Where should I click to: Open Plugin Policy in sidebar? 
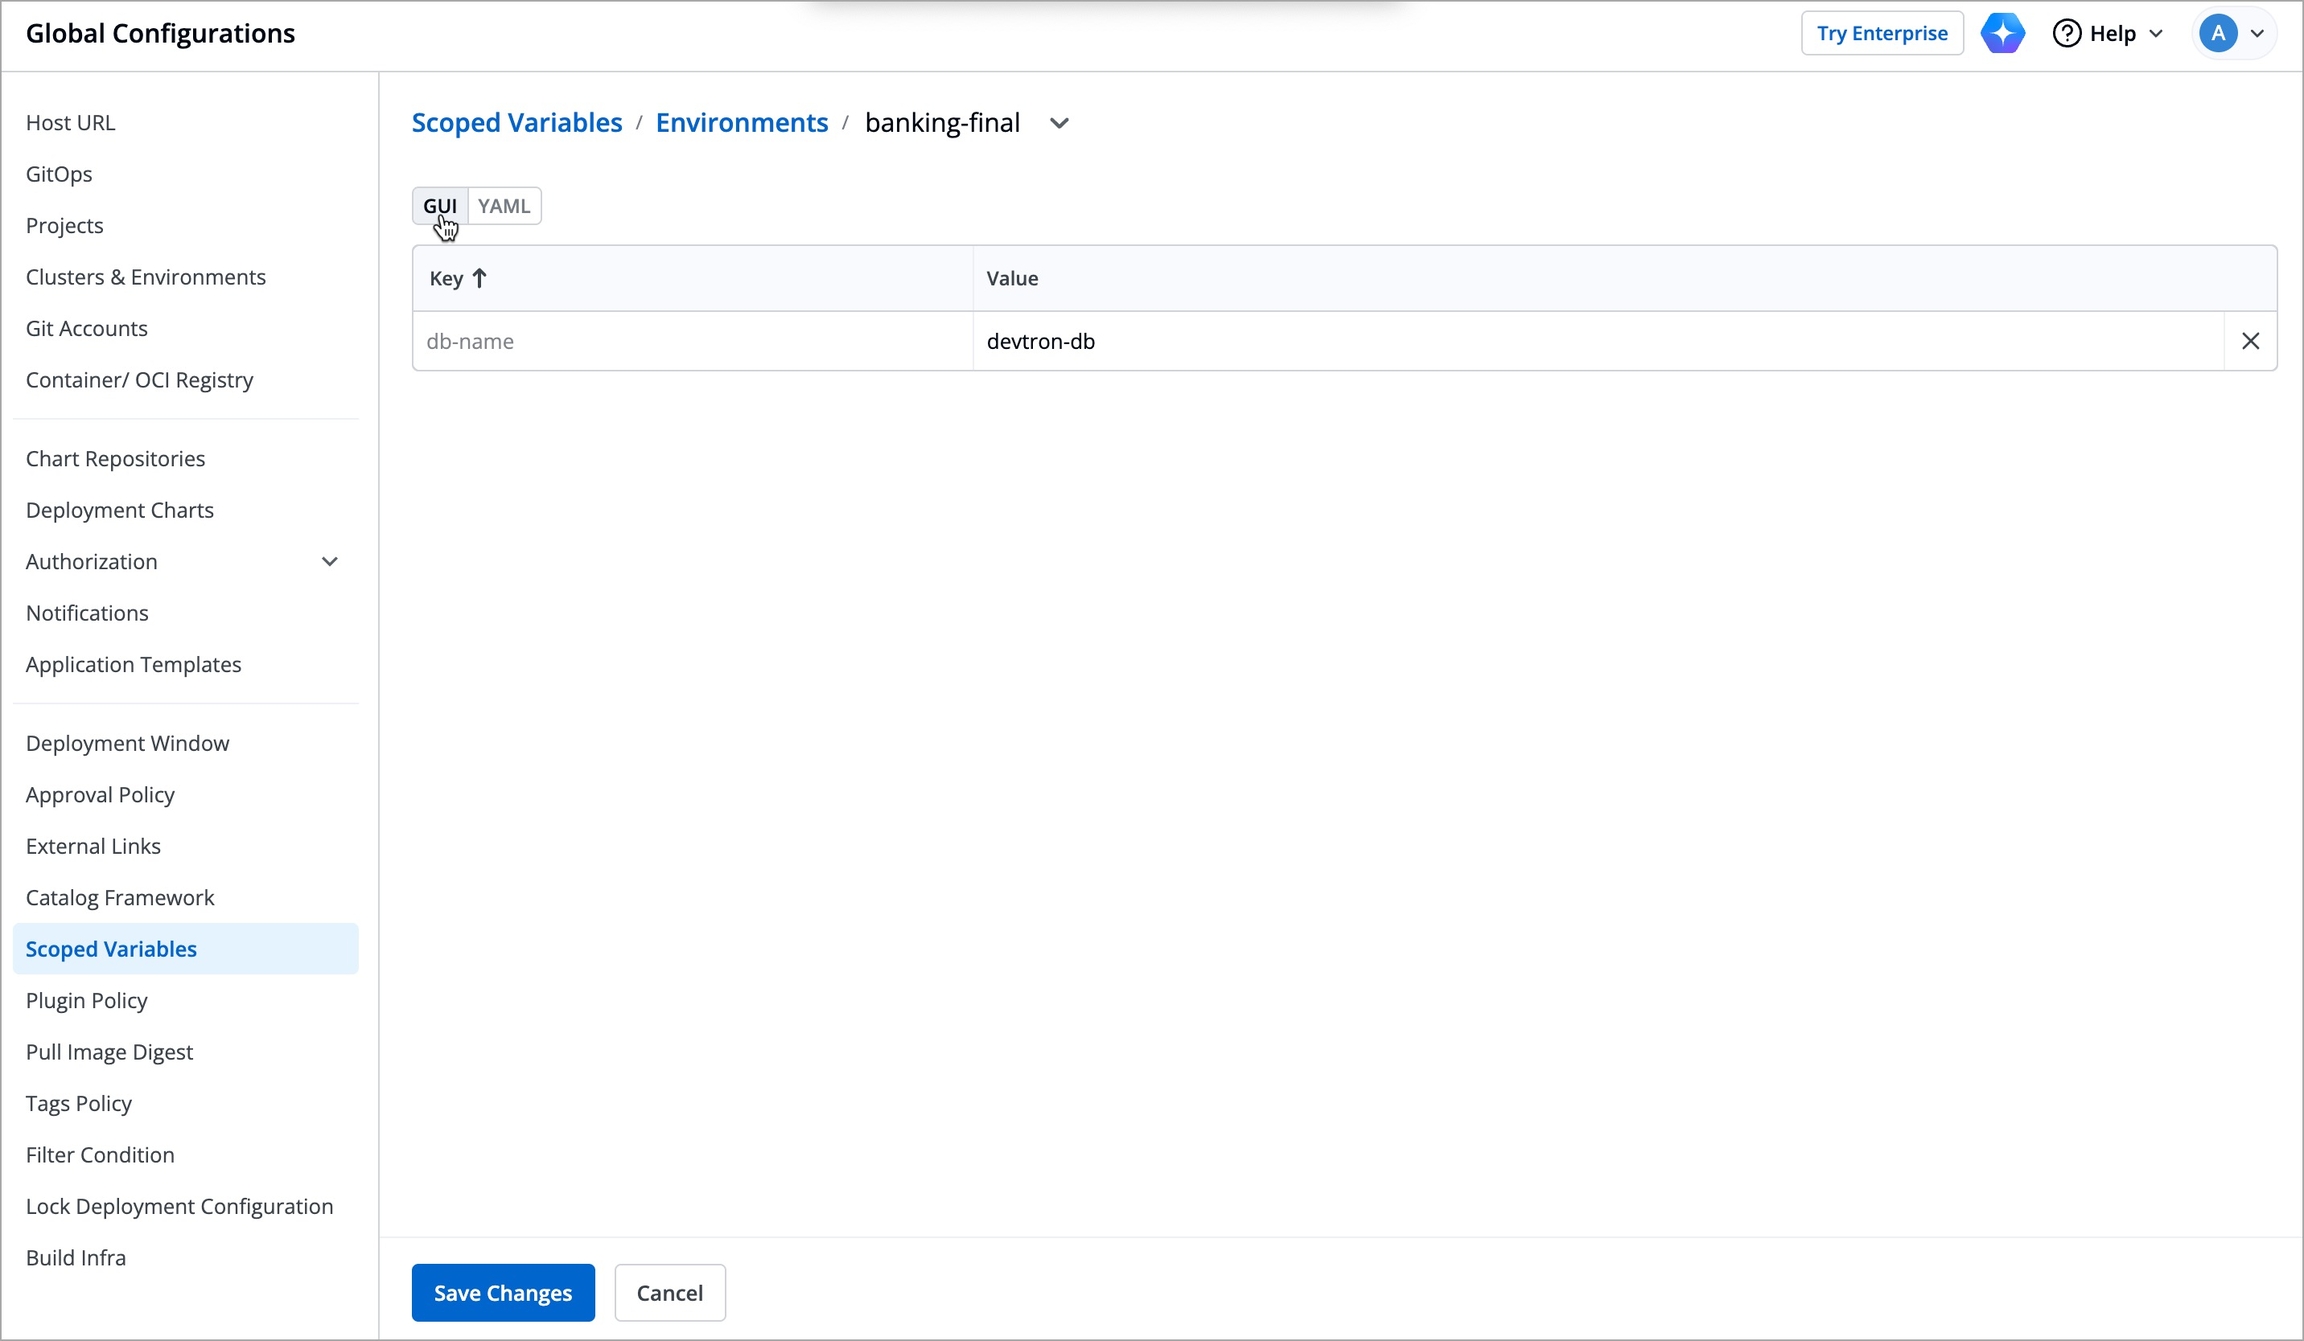coord(87,1000)
